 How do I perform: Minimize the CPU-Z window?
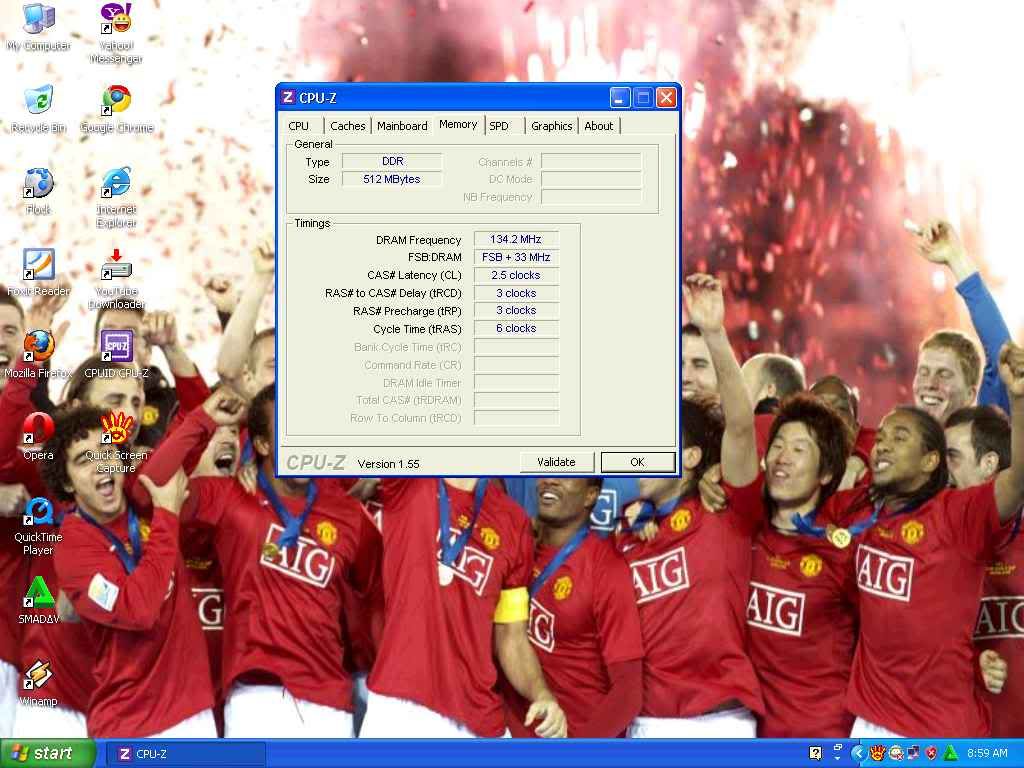point(620,98)
